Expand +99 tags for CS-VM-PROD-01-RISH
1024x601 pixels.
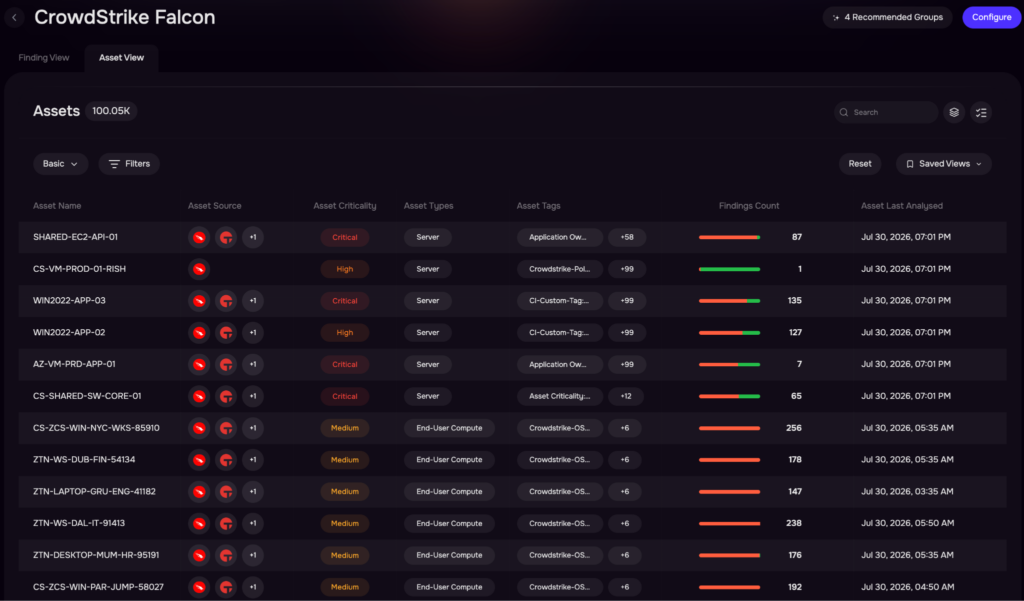627,268
